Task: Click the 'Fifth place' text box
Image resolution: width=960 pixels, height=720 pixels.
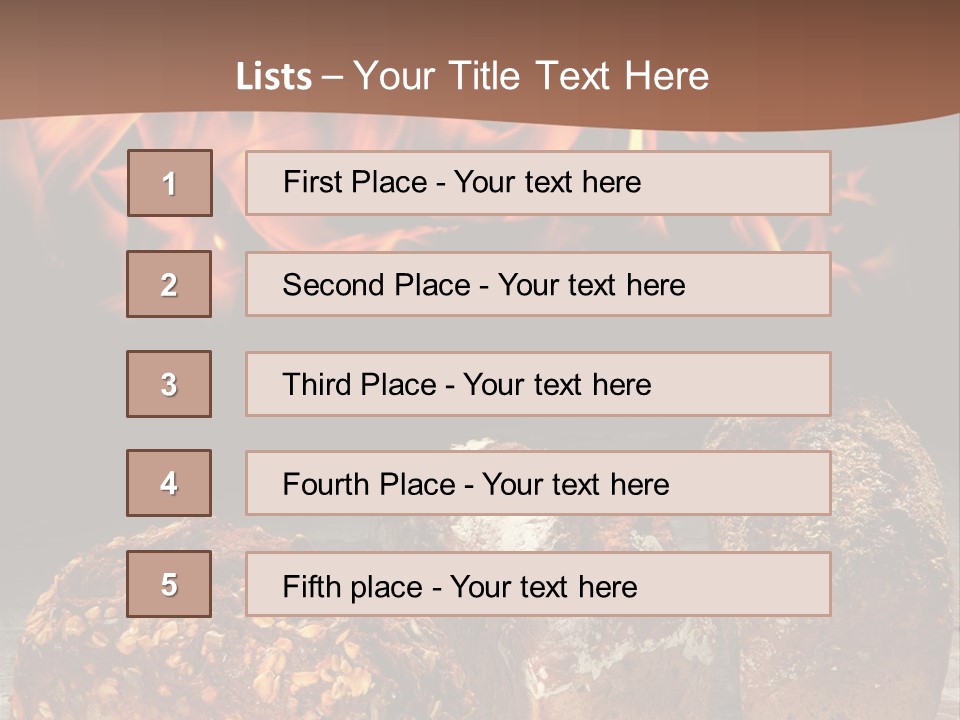Action: coord(538,585)
